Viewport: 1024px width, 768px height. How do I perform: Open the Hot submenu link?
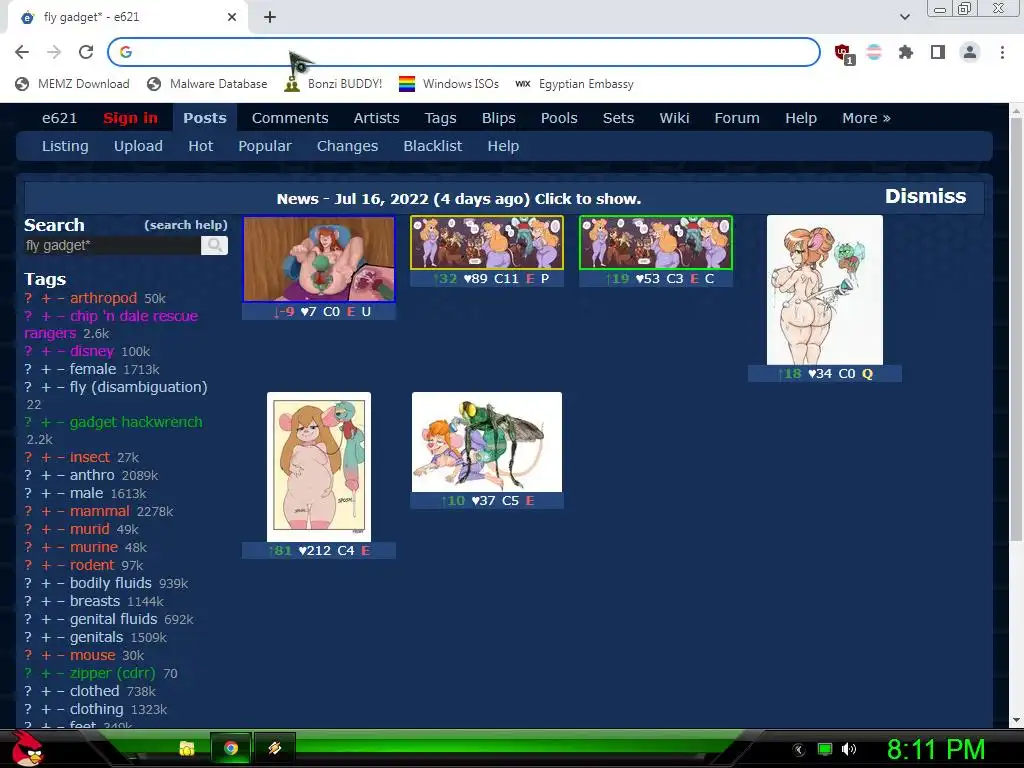(200, 146)
